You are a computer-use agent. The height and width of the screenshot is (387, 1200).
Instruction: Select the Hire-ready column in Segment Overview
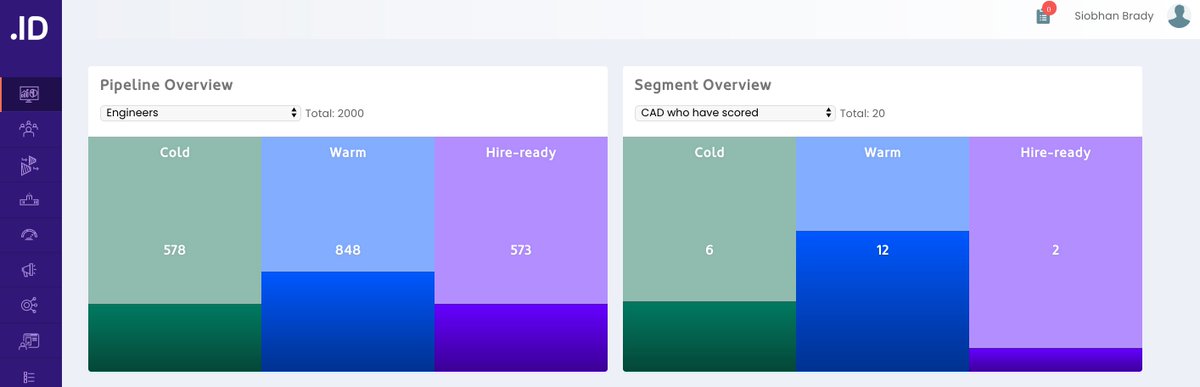pos(1056,254)
